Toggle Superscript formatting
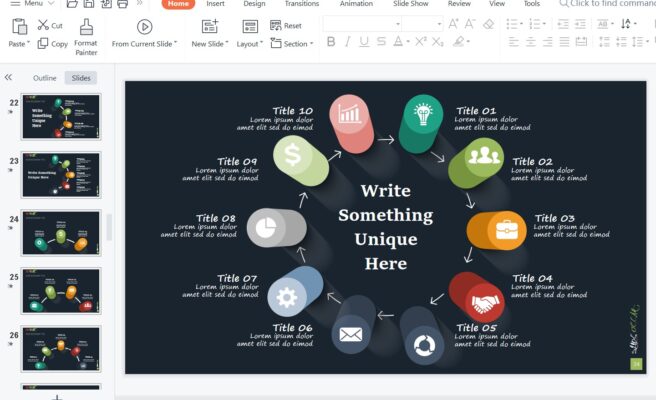This screenshot has height=400, width=656. [x=420, y=41]
